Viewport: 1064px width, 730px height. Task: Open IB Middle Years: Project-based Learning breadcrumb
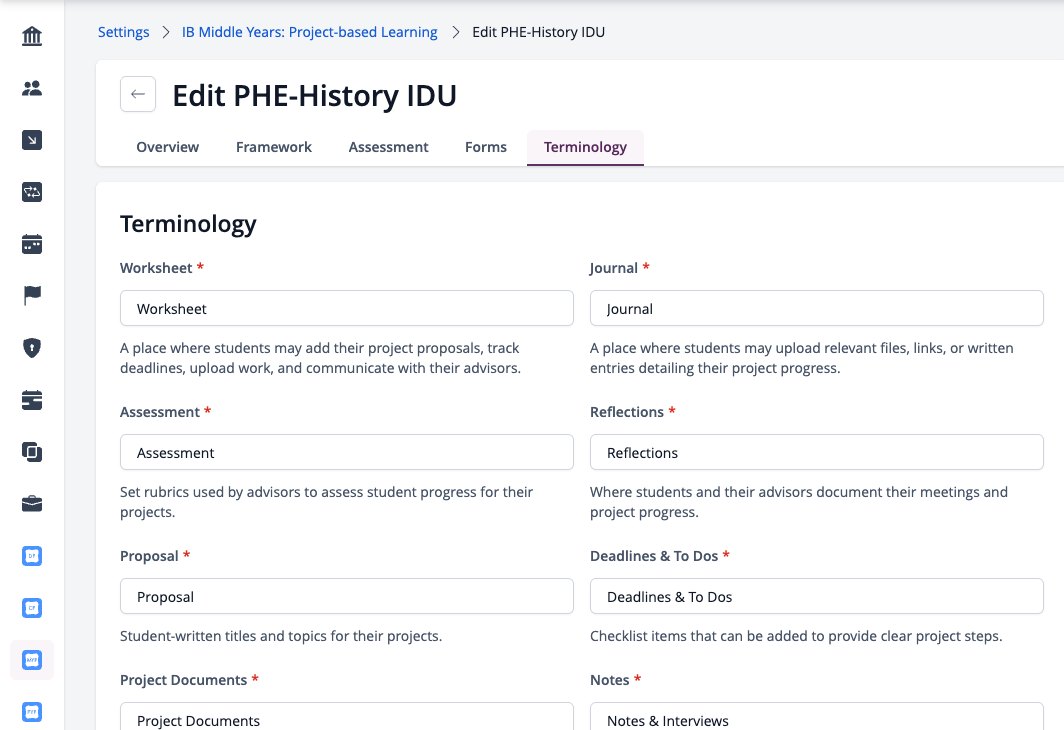(309, 32)
